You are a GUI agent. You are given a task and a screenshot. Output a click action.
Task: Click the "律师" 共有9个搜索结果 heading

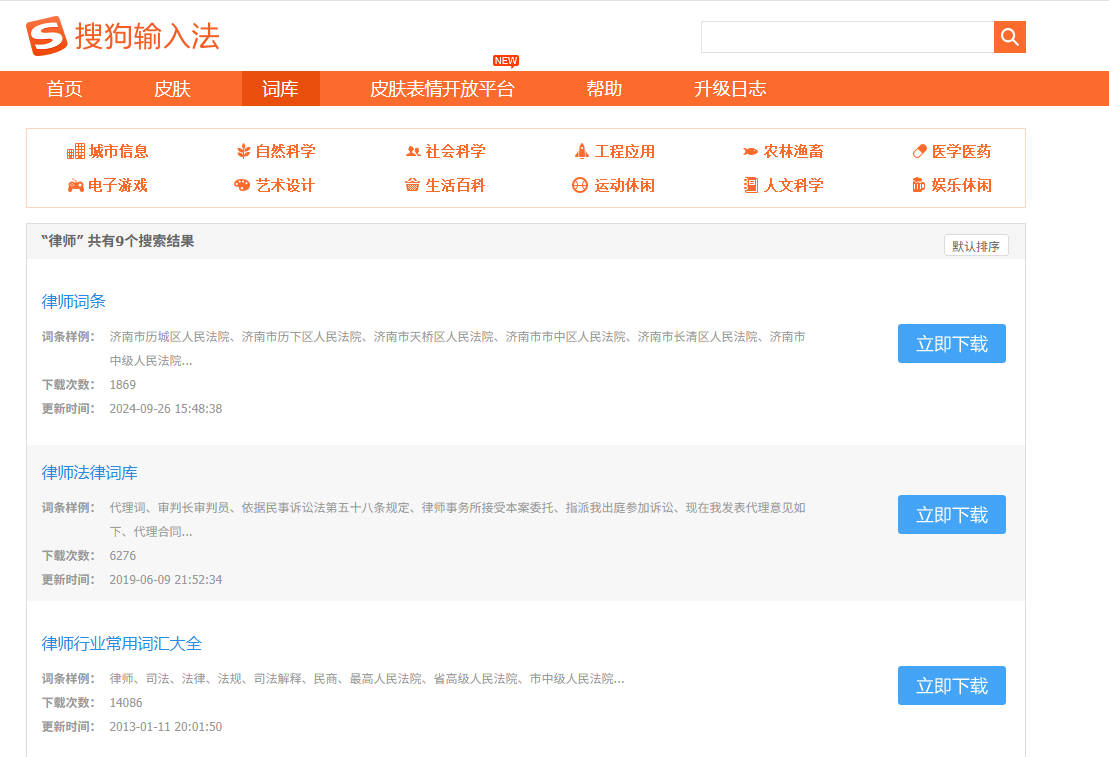117,241
